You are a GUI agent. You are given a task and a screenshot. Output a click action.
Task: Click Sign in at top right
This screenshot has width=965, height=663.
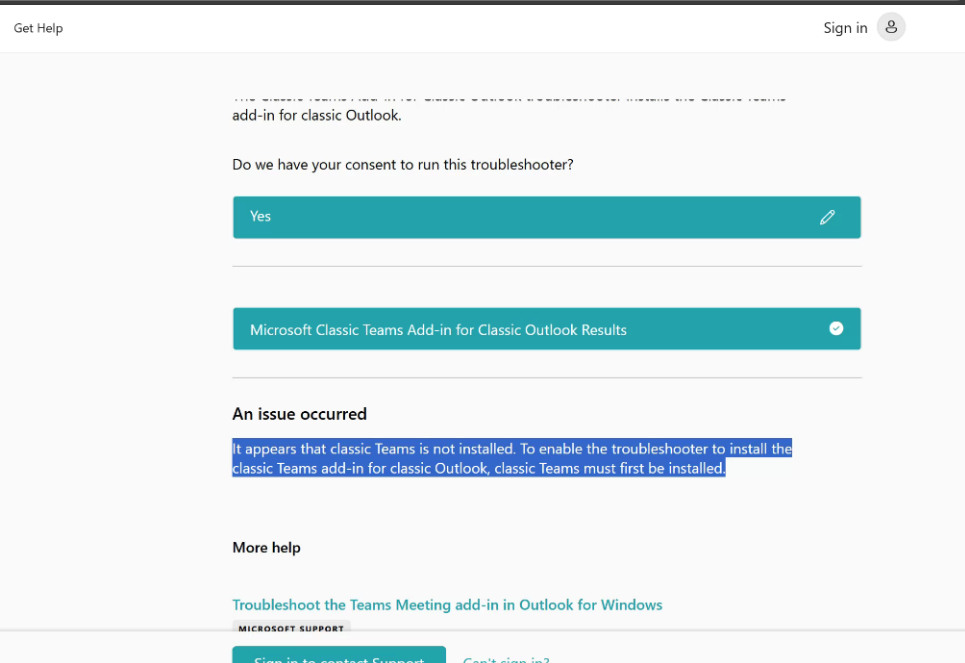845,28
